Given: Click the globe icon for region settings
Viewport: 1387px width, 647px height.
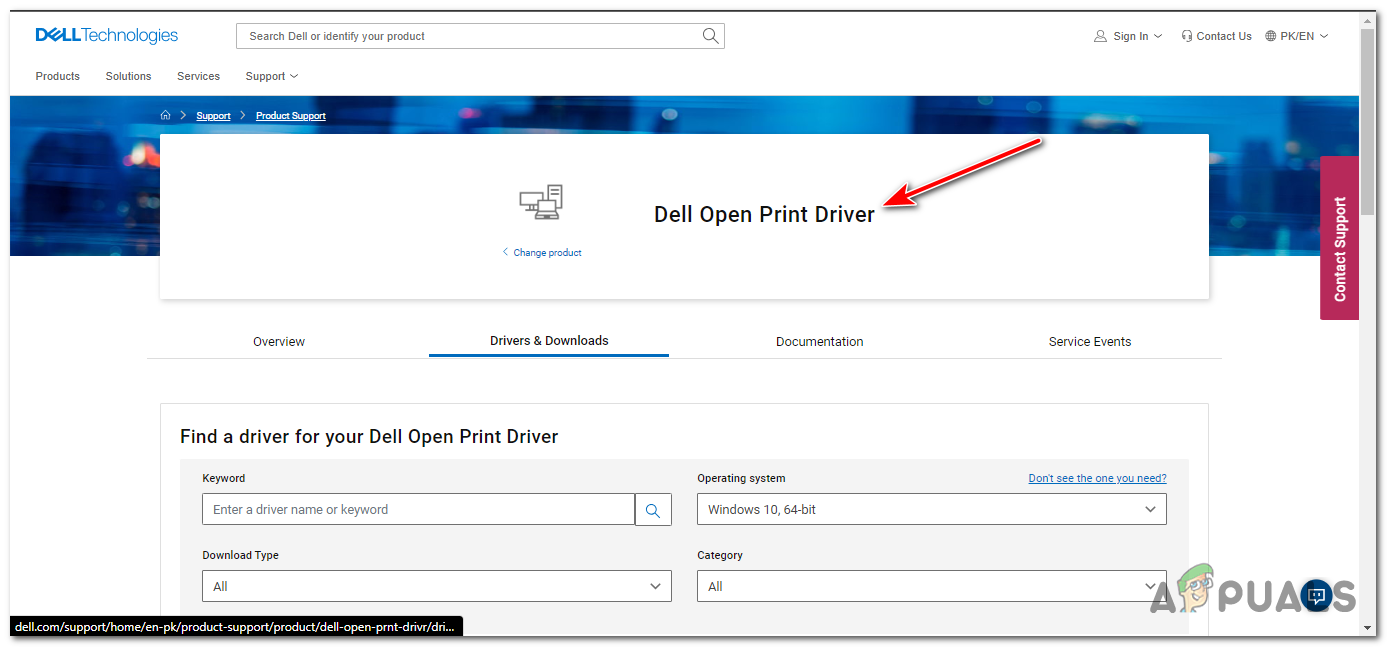Looking at the screenshot, I should point(1268,35).
